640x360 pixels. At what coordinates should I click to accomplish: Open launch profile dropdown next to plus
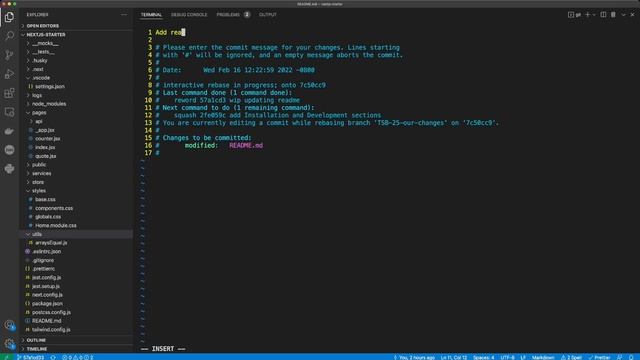click(594, 15)
